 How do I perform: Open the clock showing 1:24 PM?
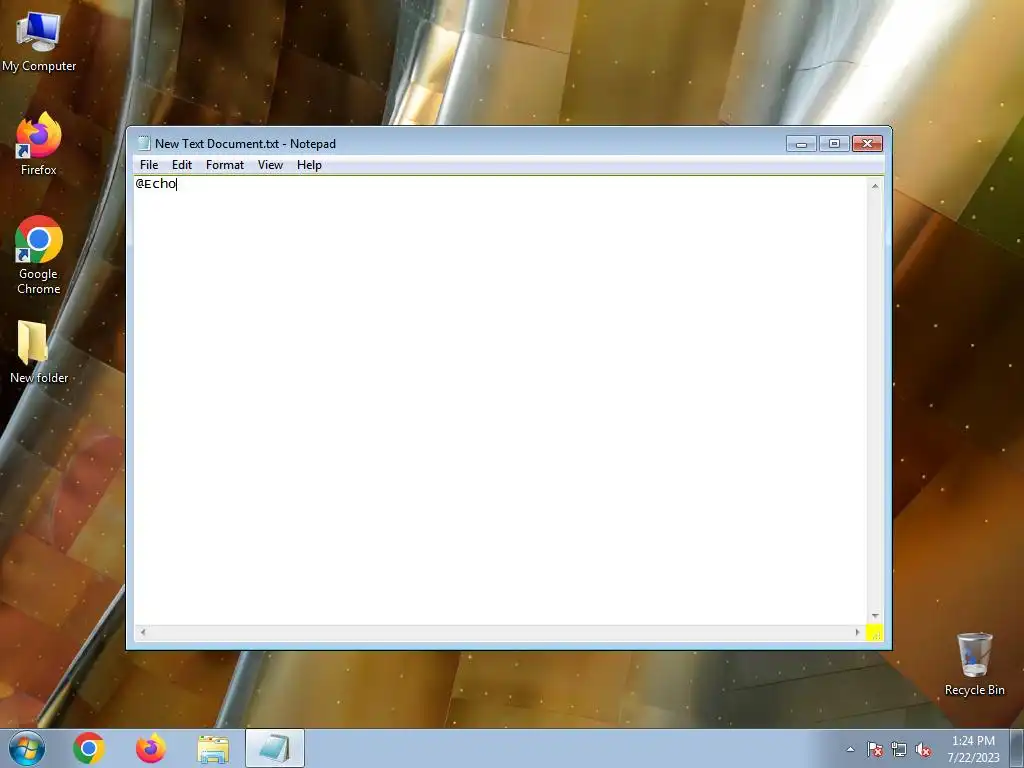coord(973,749)
